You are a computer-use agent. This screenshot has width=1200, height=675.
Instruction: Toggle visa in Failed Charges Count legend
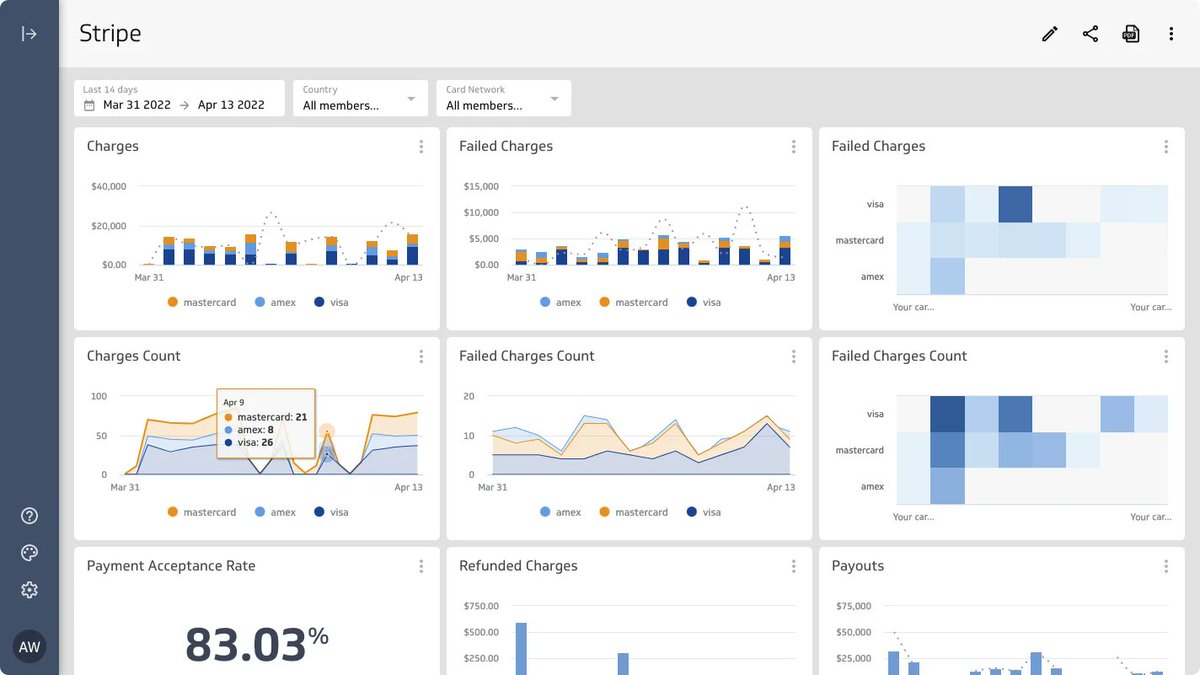coord(704,512)
